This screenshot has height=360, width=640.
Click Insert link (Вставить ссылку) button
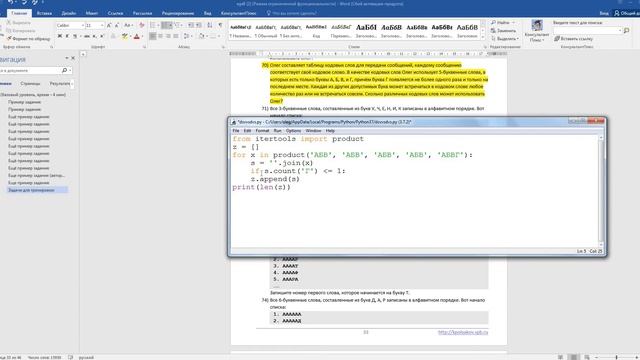(x=573, y=39)
